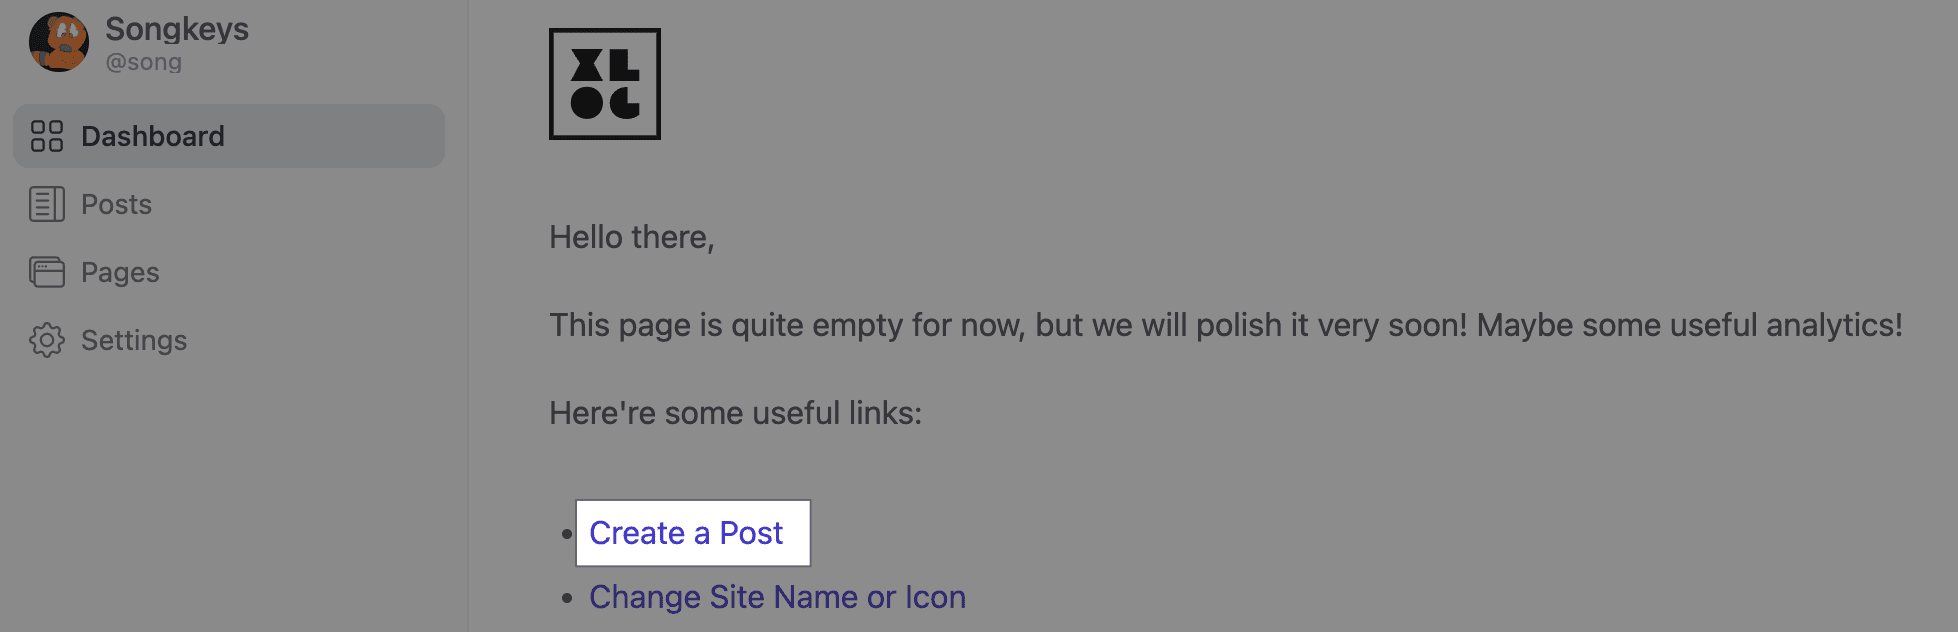The width and height of the screenshot is (1958, 632).
Task: Click the @song handle text
Action: point(144,62)
